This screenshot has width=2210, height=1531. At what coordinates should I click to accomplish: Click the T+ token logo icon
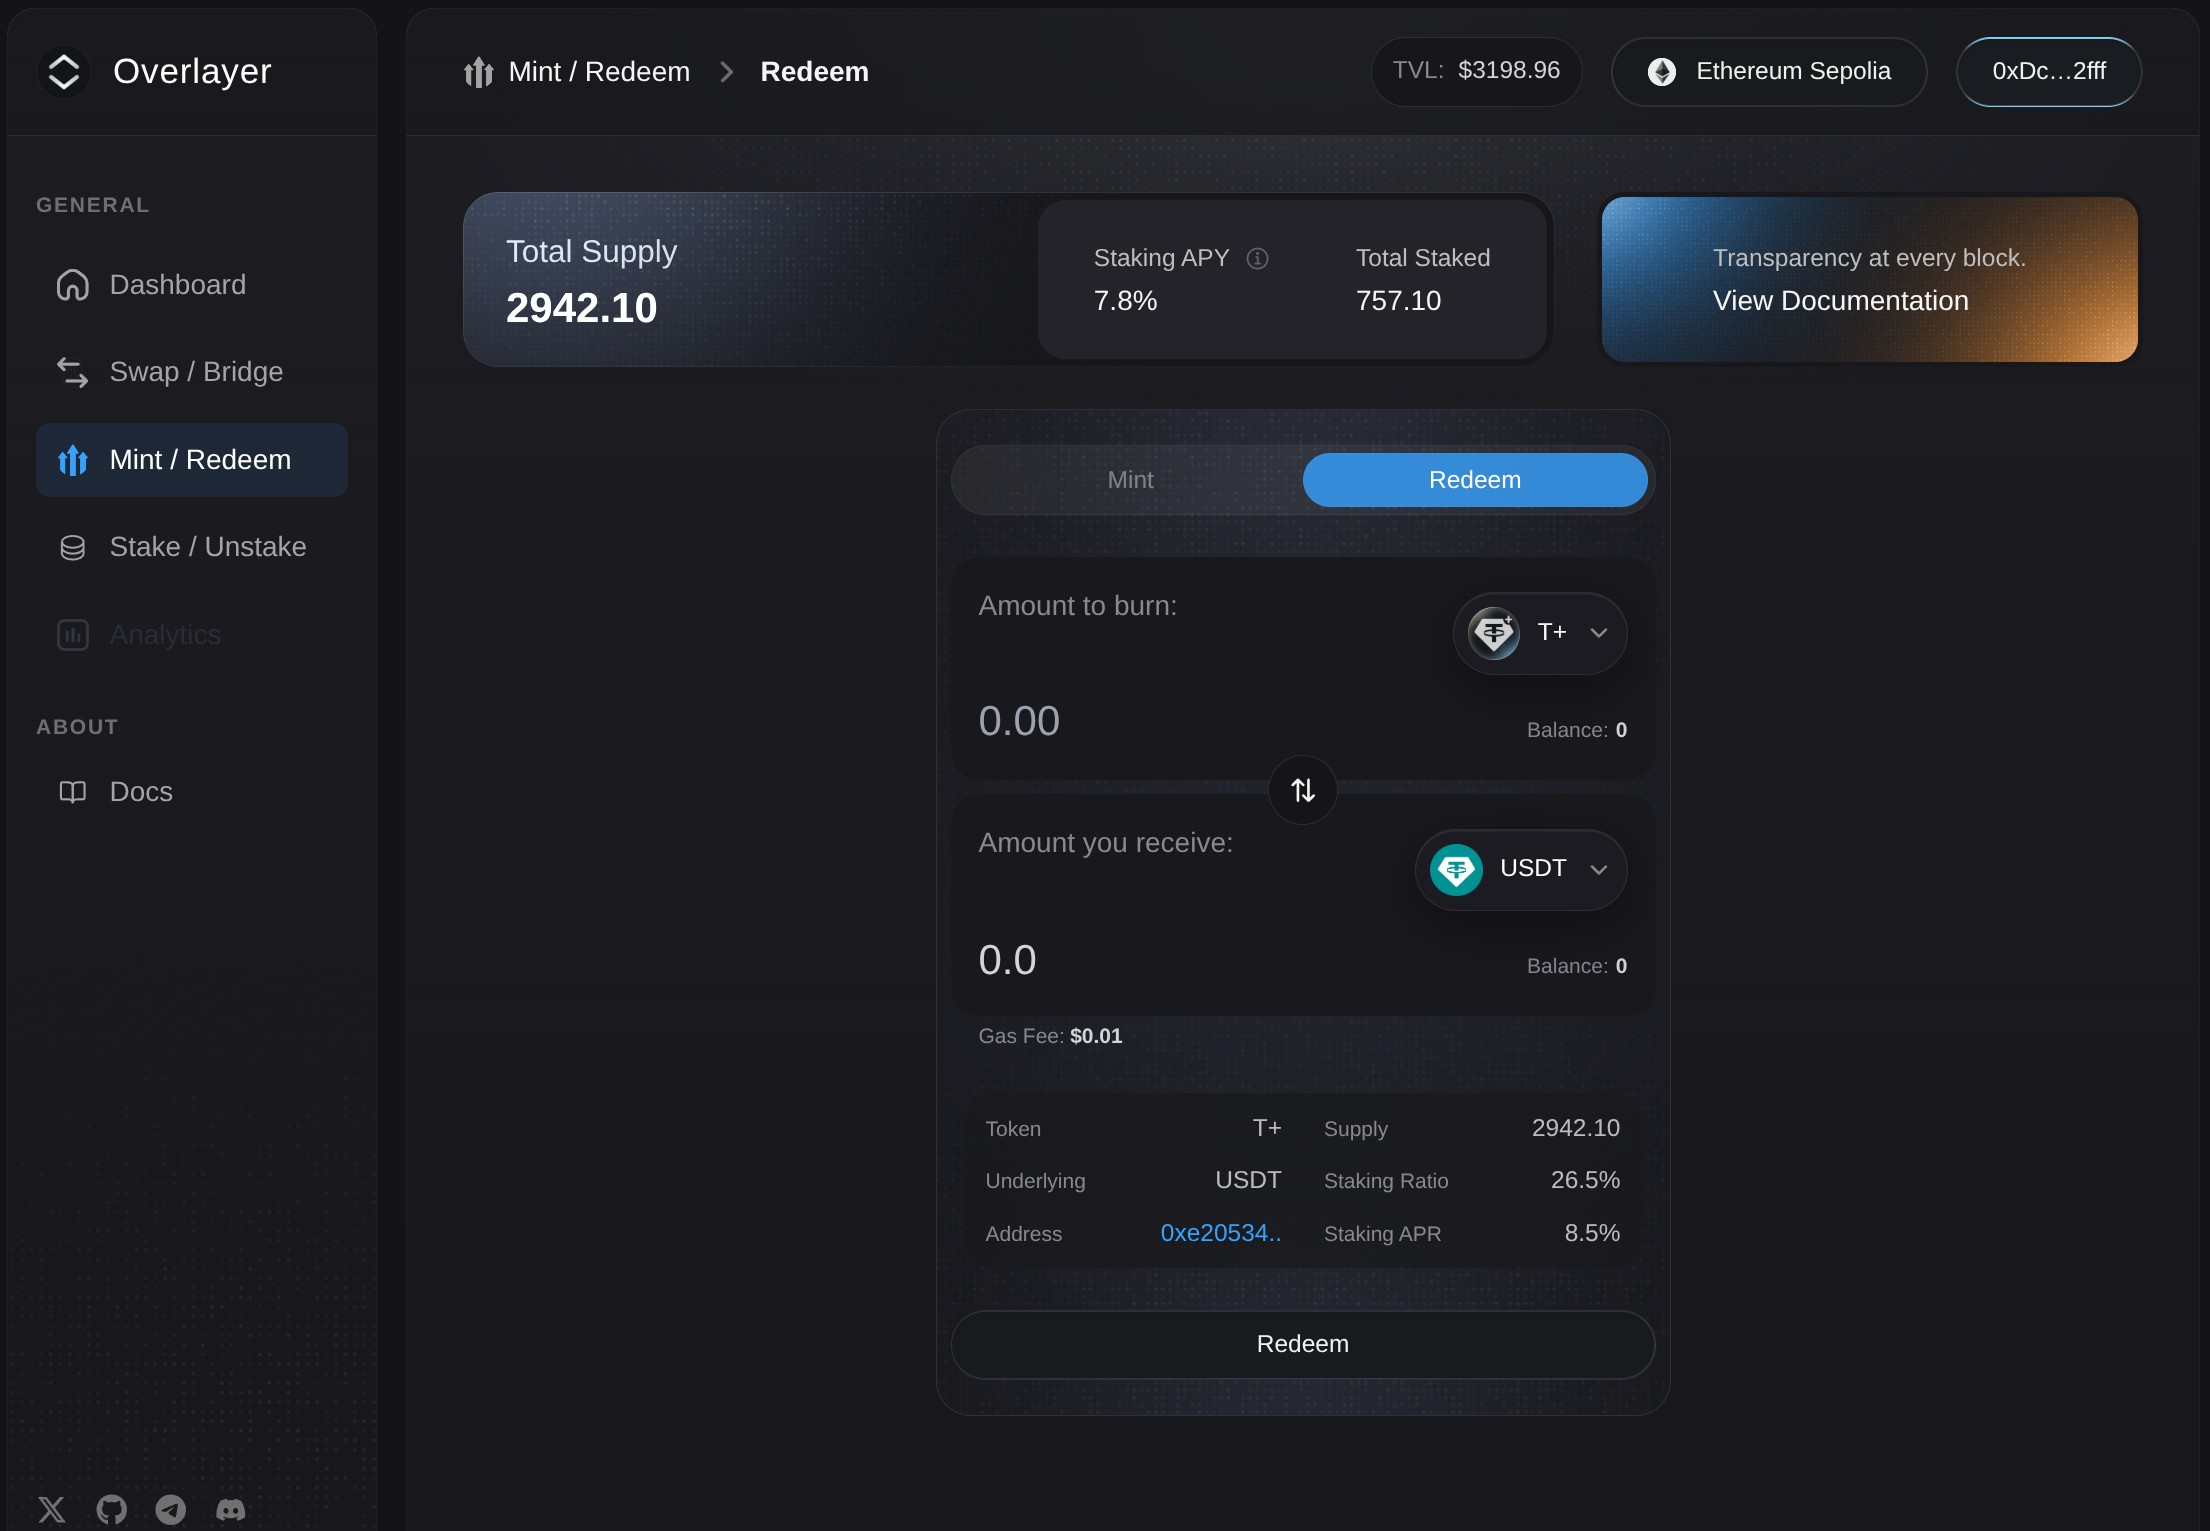1494,633
